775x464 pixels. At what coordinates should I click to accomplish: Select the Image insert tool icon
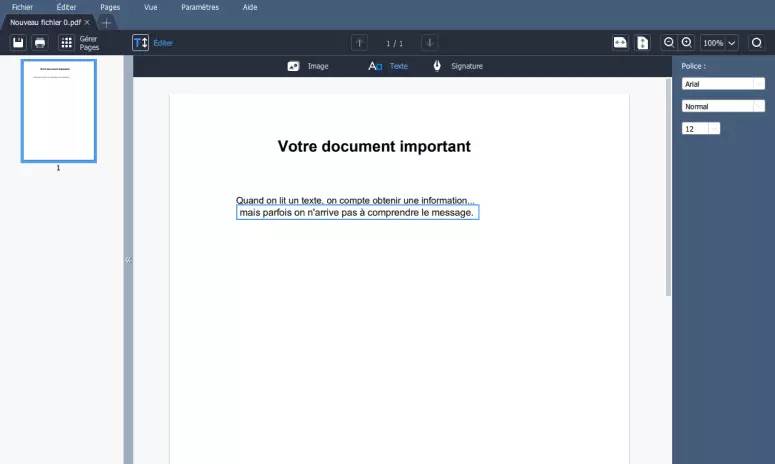point(293,66)
